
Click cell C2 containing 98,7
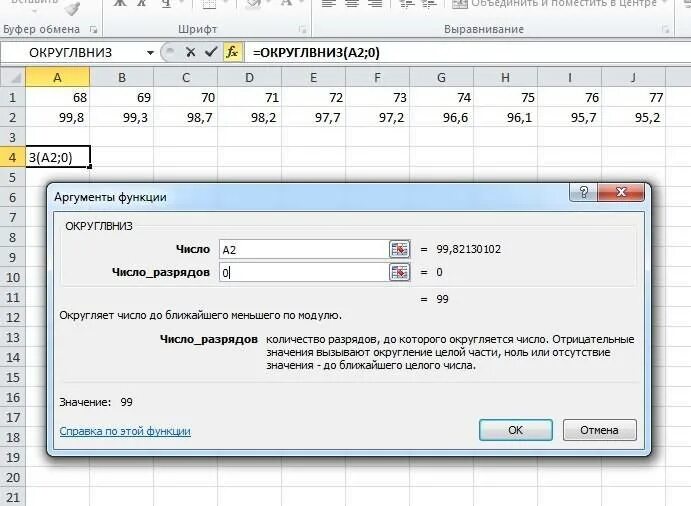tap(186, 118)
